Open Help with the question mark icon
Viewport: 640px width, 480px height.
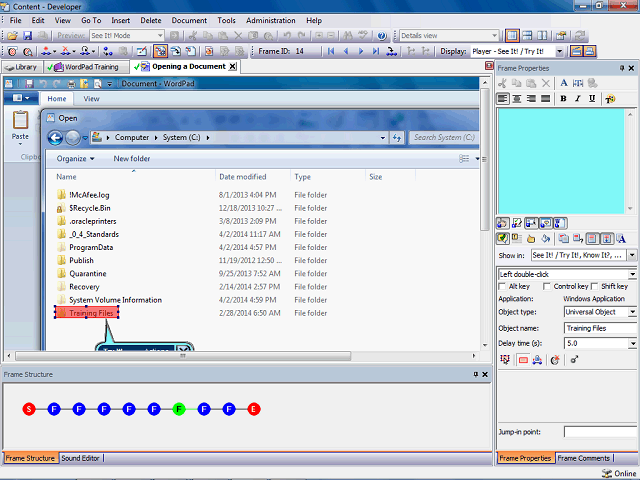382,36
